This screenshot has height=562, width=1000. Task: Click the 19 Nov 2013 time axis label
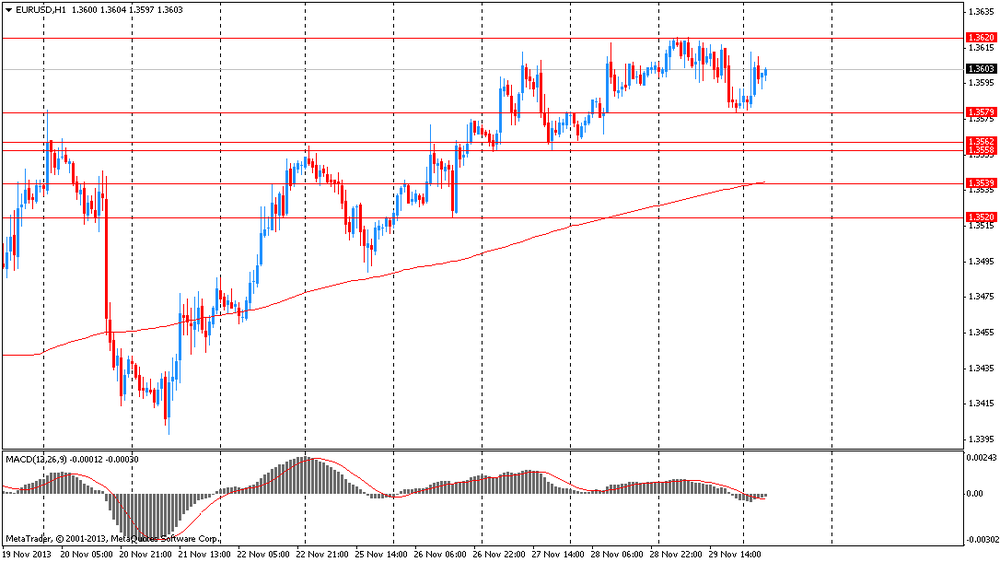pos(27,554)
